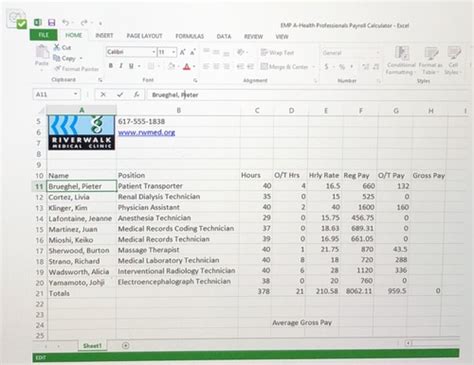The width and height of the screenshot is (474, 365).
Task: Switch to the PAGE LAYOUT tab
Action: point(144,36)
